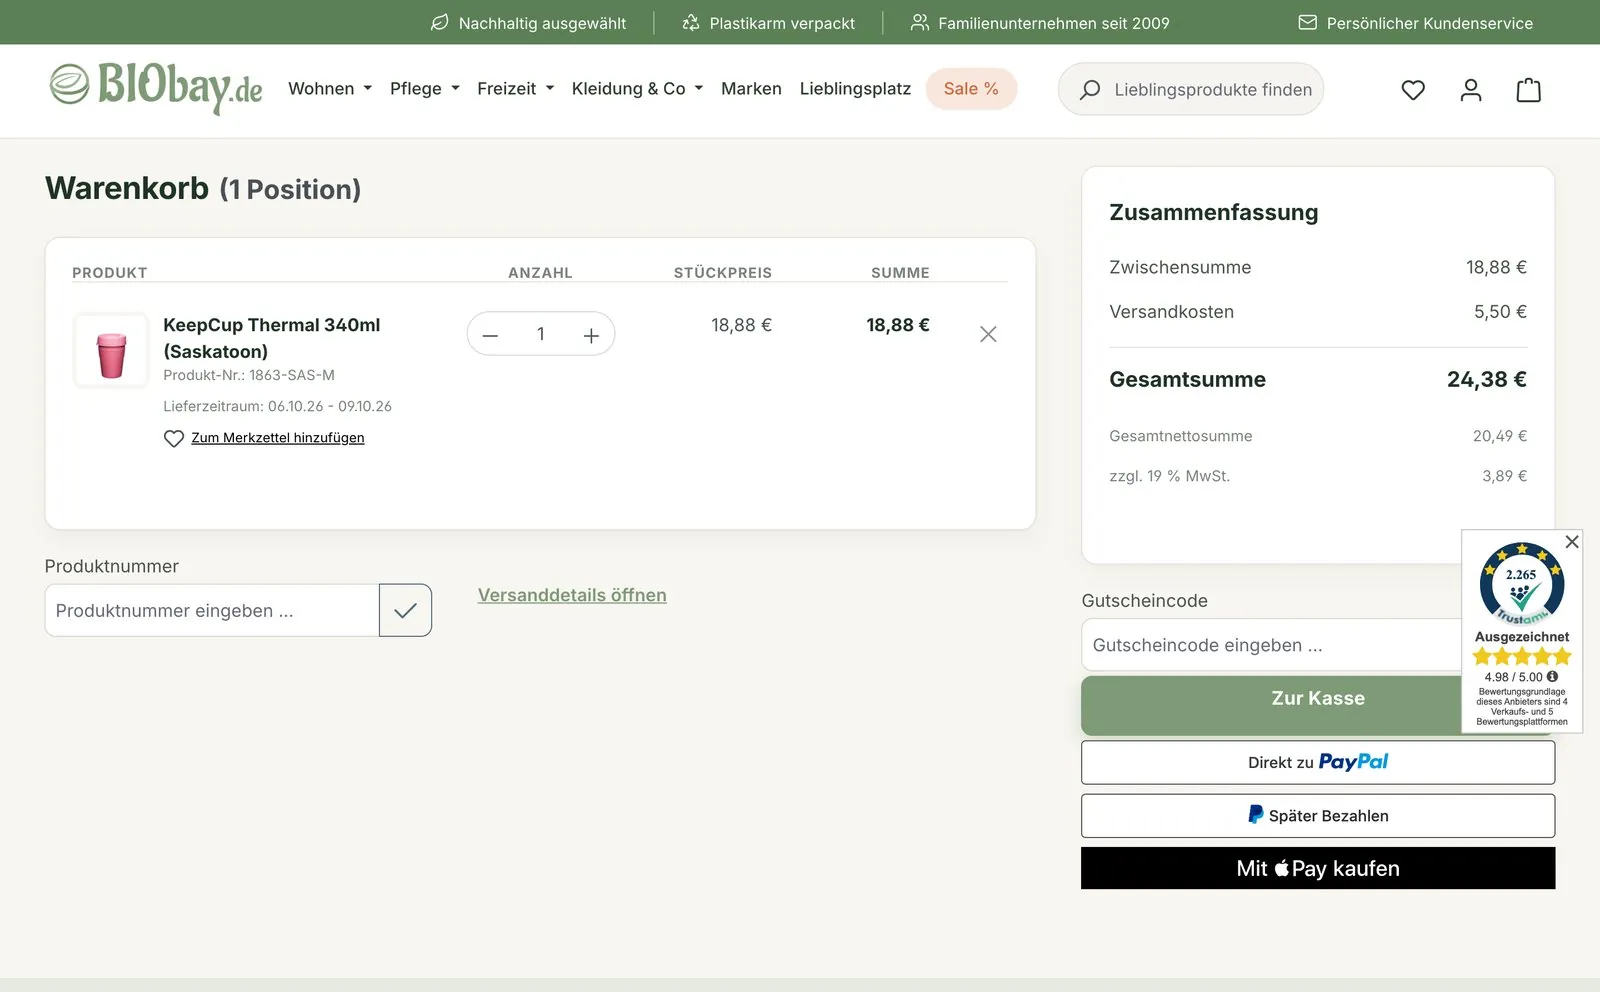Click the leaf icon beside Nachhaltig ausgewählt
This screenshot has width=1600, height=992.
439,22
